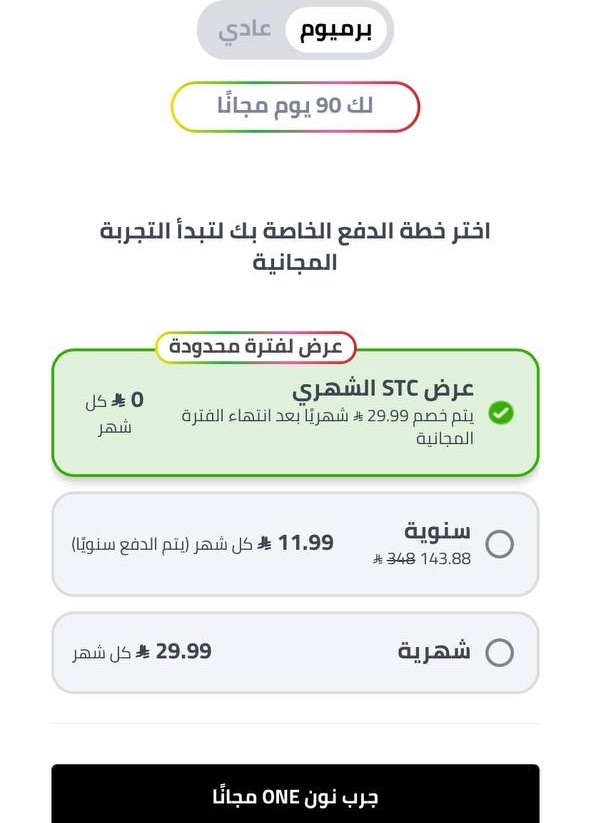
Task: Click the STC offer deduction description text
Action: 328,427
